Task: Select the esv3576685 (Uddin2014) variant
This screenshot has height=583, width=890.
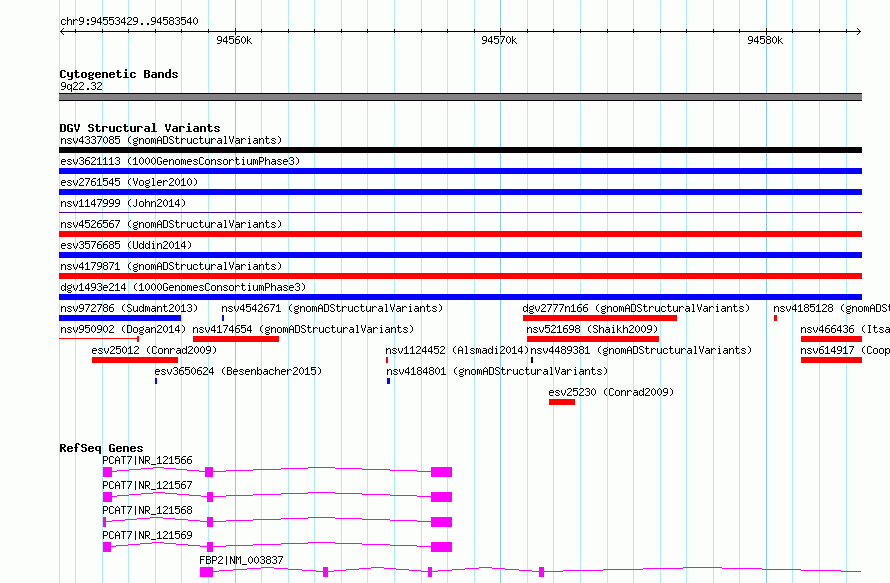Action: pos(126,245)
